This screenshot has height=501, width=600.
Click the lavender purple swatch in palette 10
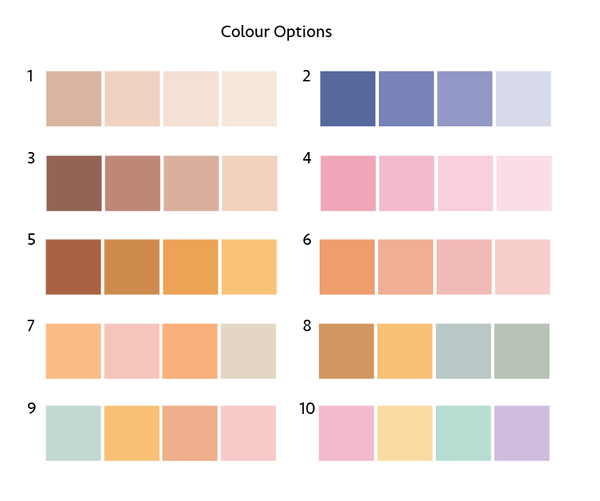pos(522,433)
